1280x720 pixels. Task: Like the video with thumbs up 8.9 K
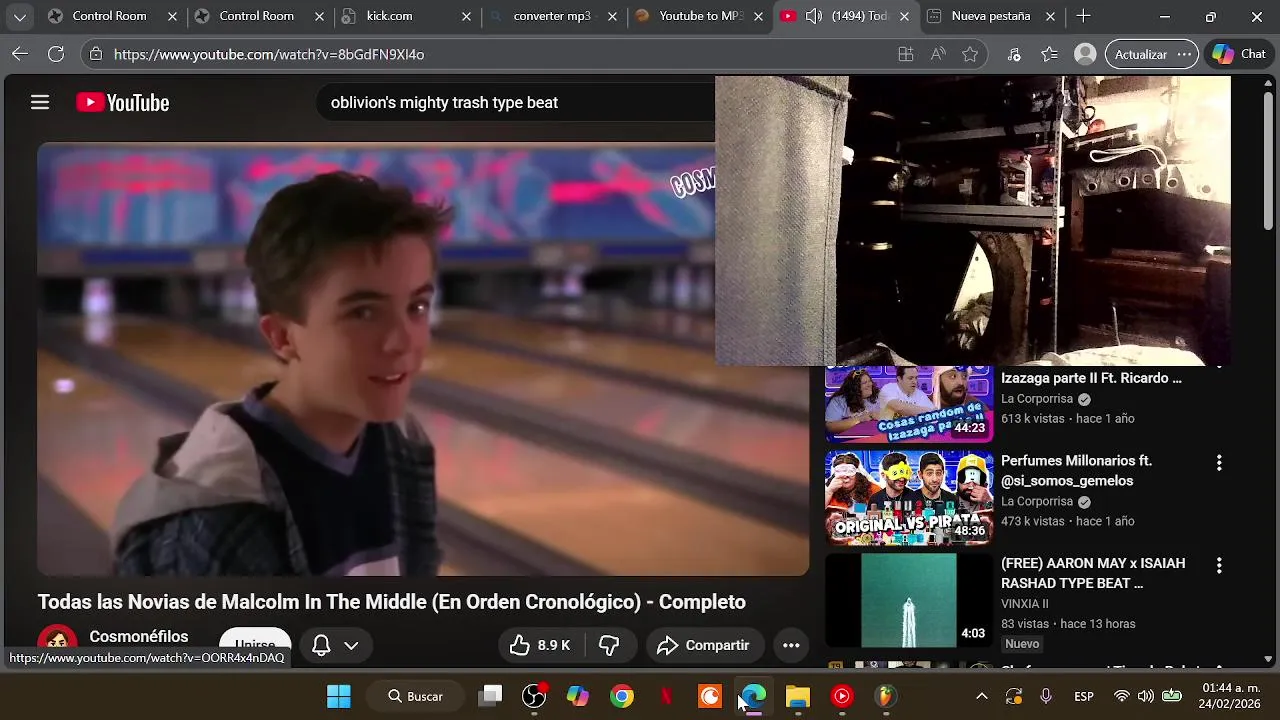[540, 646]
